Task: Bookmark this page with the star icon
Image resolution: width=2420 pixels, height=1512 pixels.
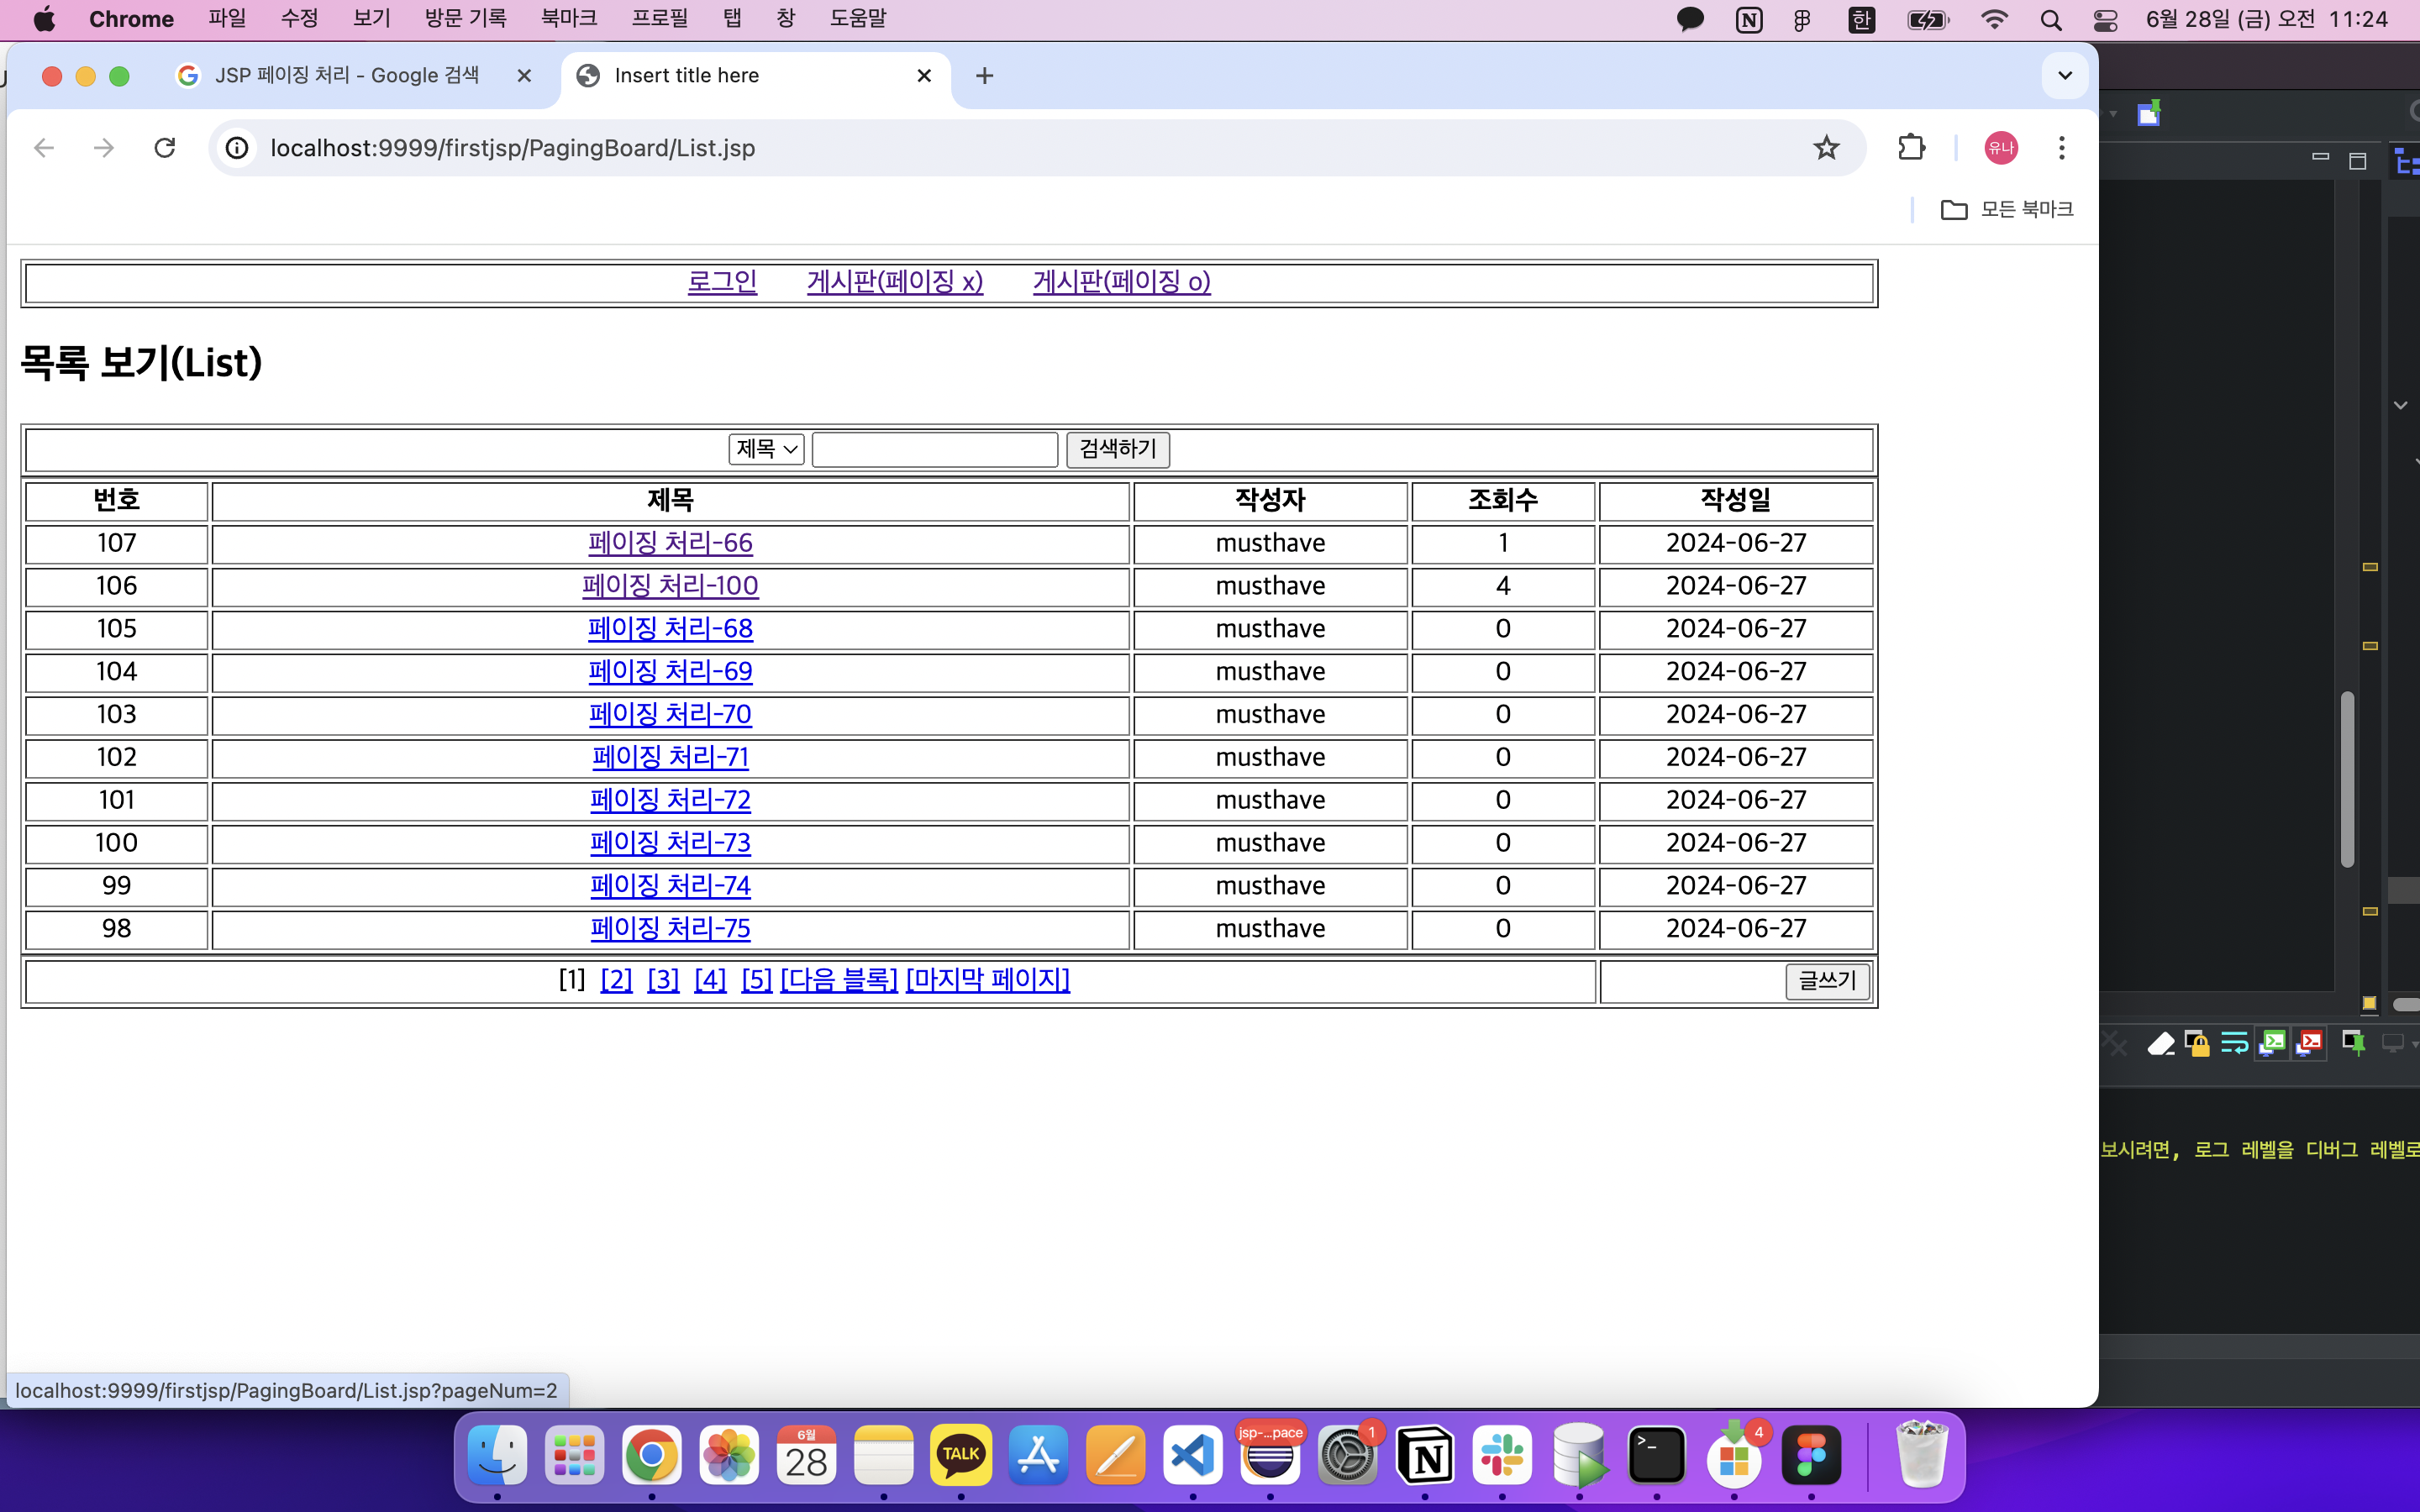Action: click(1826, 148)
